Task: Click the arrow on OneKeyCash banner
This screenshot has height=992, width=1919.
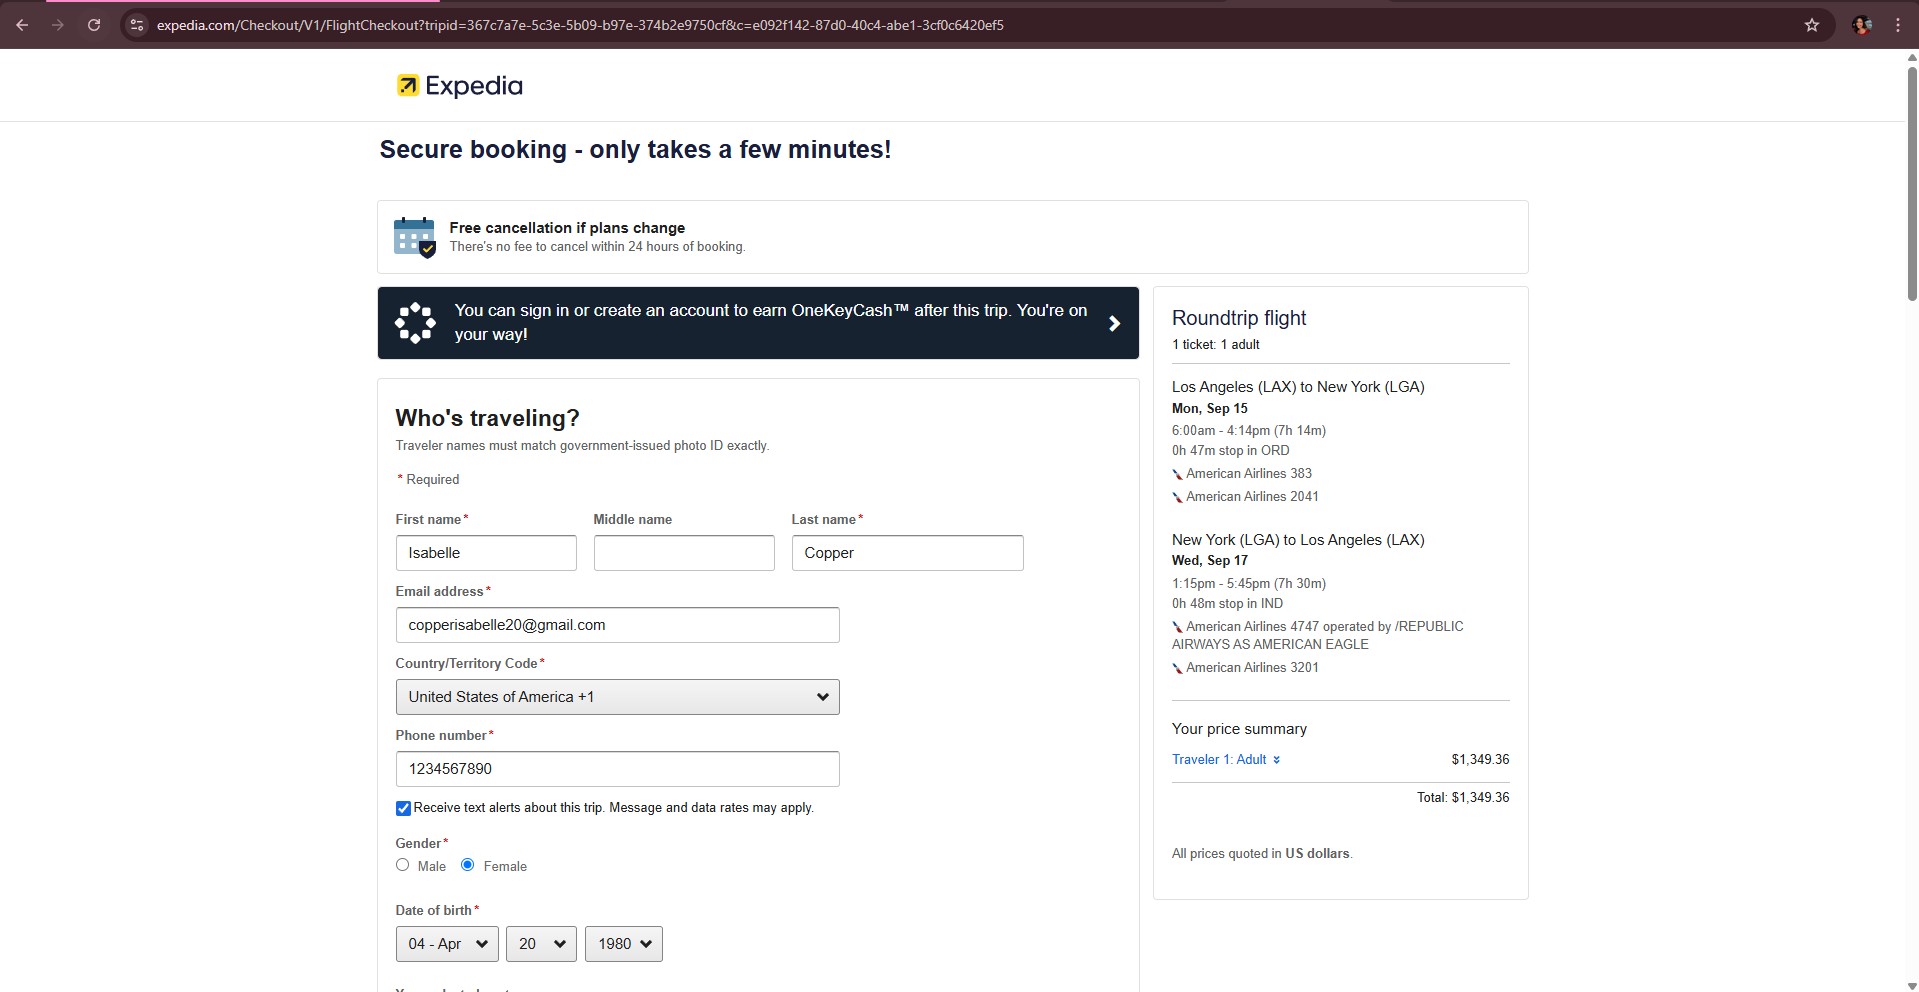Action: point(1114,323)
